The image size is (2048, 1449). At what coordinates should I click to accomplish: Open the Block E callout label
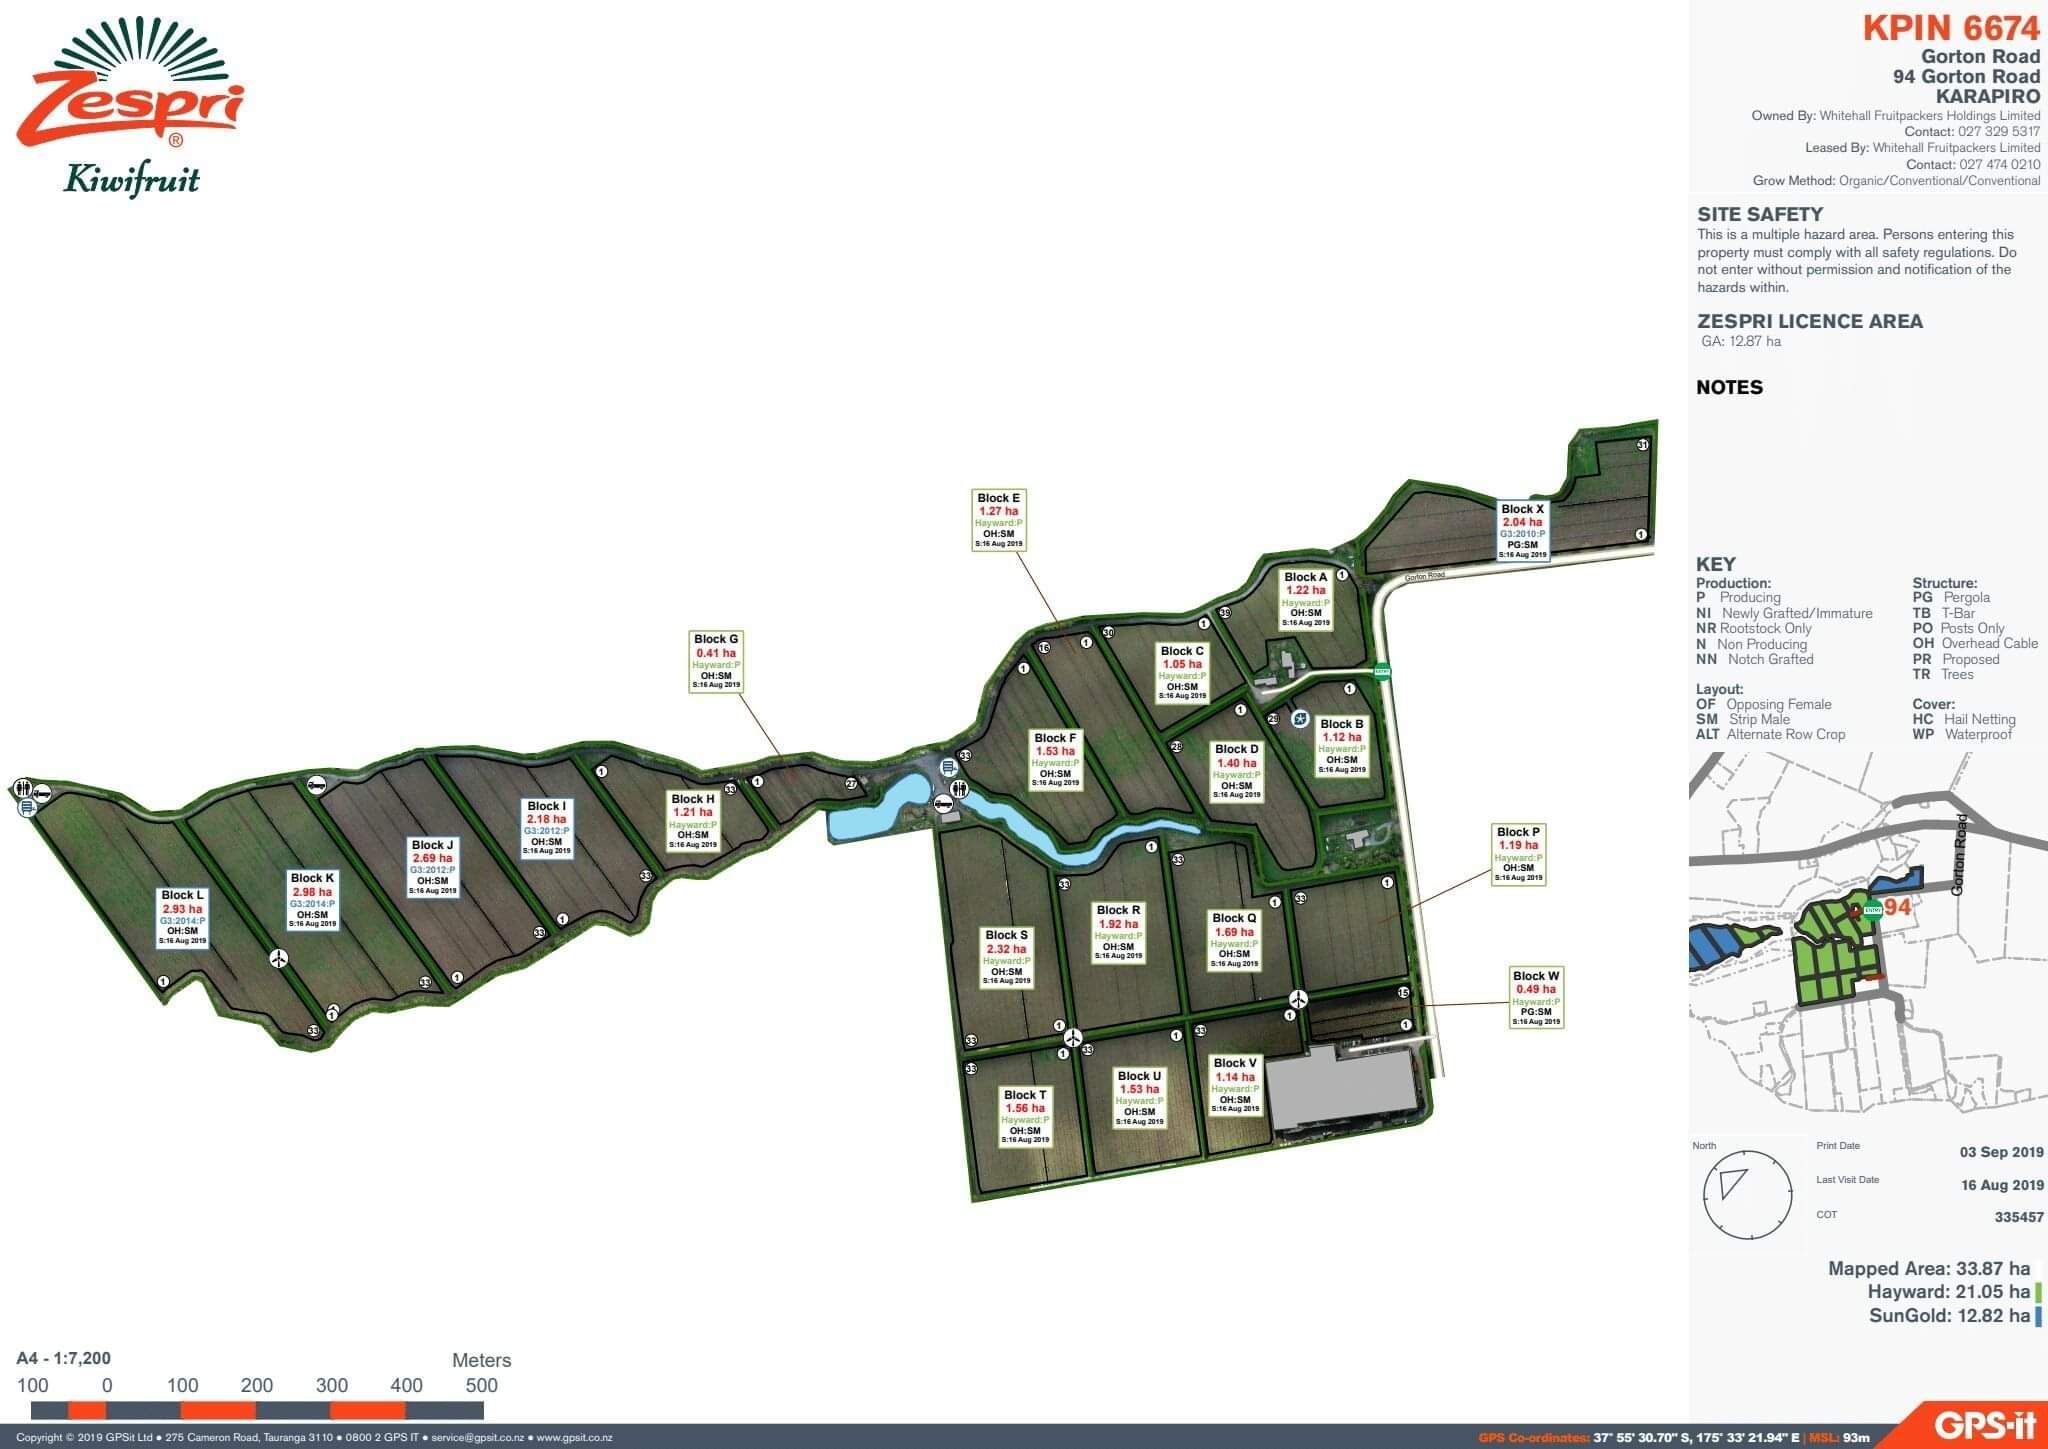pos(998,520)
